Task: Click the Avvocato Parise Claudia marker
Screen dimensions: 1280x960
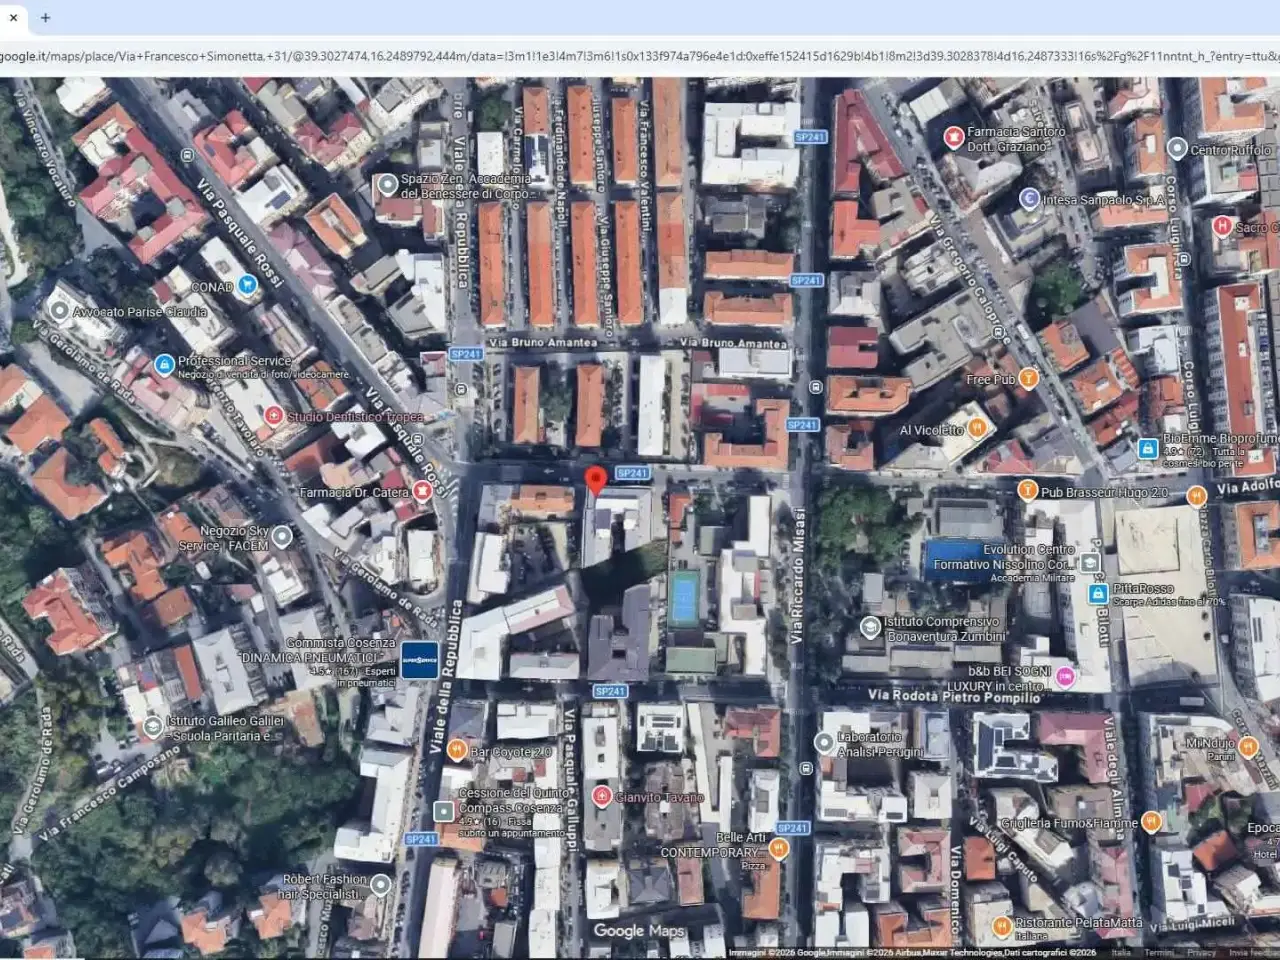Action: coord(60,311)
